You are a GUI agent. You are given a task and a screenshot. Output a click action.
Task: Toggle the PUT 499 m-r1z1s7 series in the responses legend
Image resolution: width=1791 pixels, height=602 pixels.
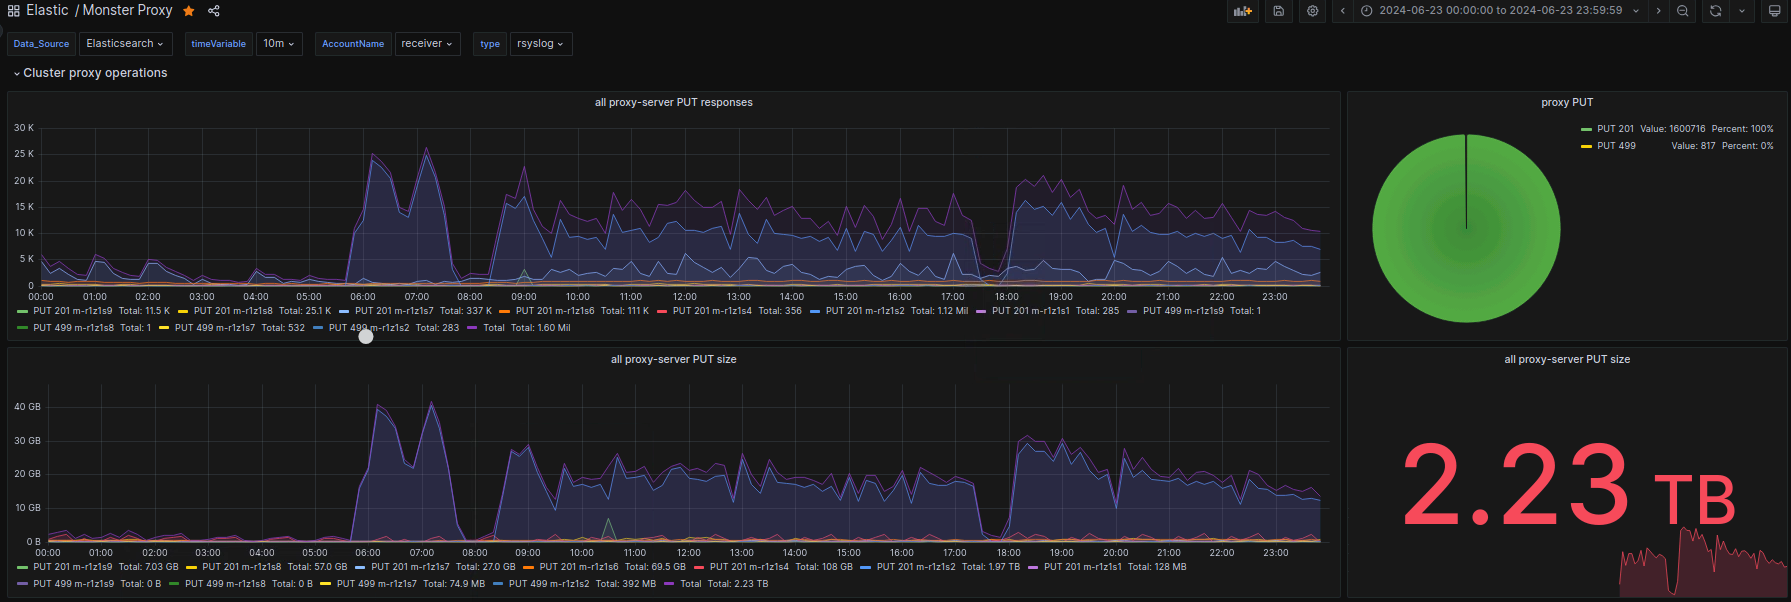click(x=215, y=328)
